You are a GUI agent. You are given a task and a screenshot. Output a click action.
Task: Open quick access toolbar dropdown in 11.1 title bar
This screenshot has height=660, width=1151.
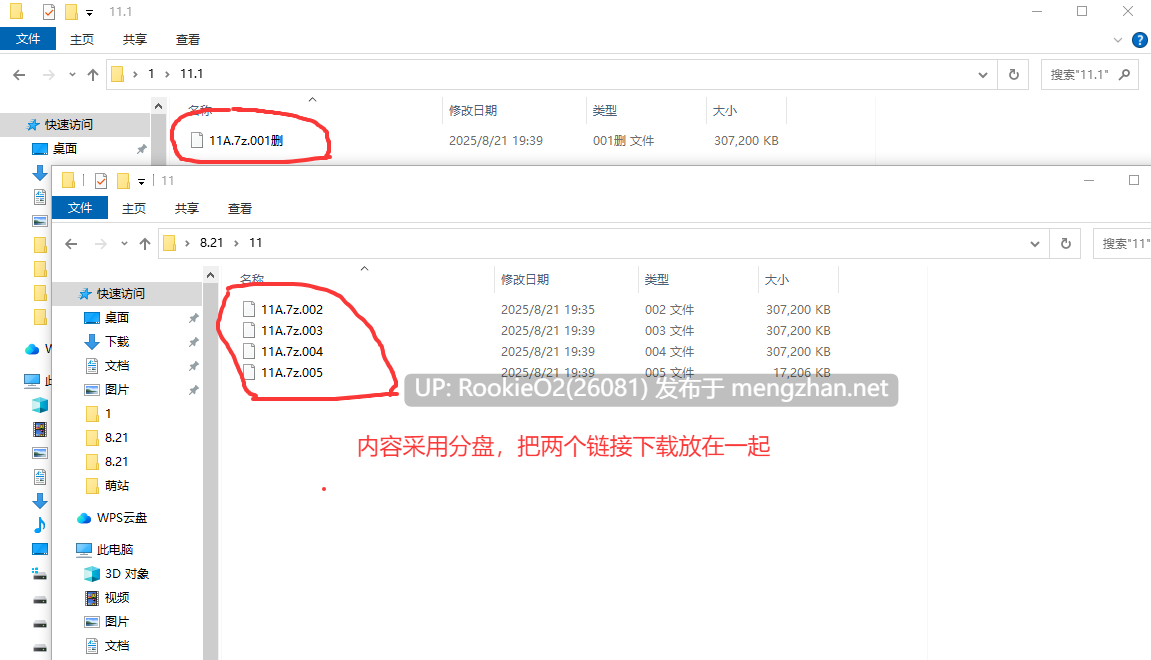click(90, 12)
